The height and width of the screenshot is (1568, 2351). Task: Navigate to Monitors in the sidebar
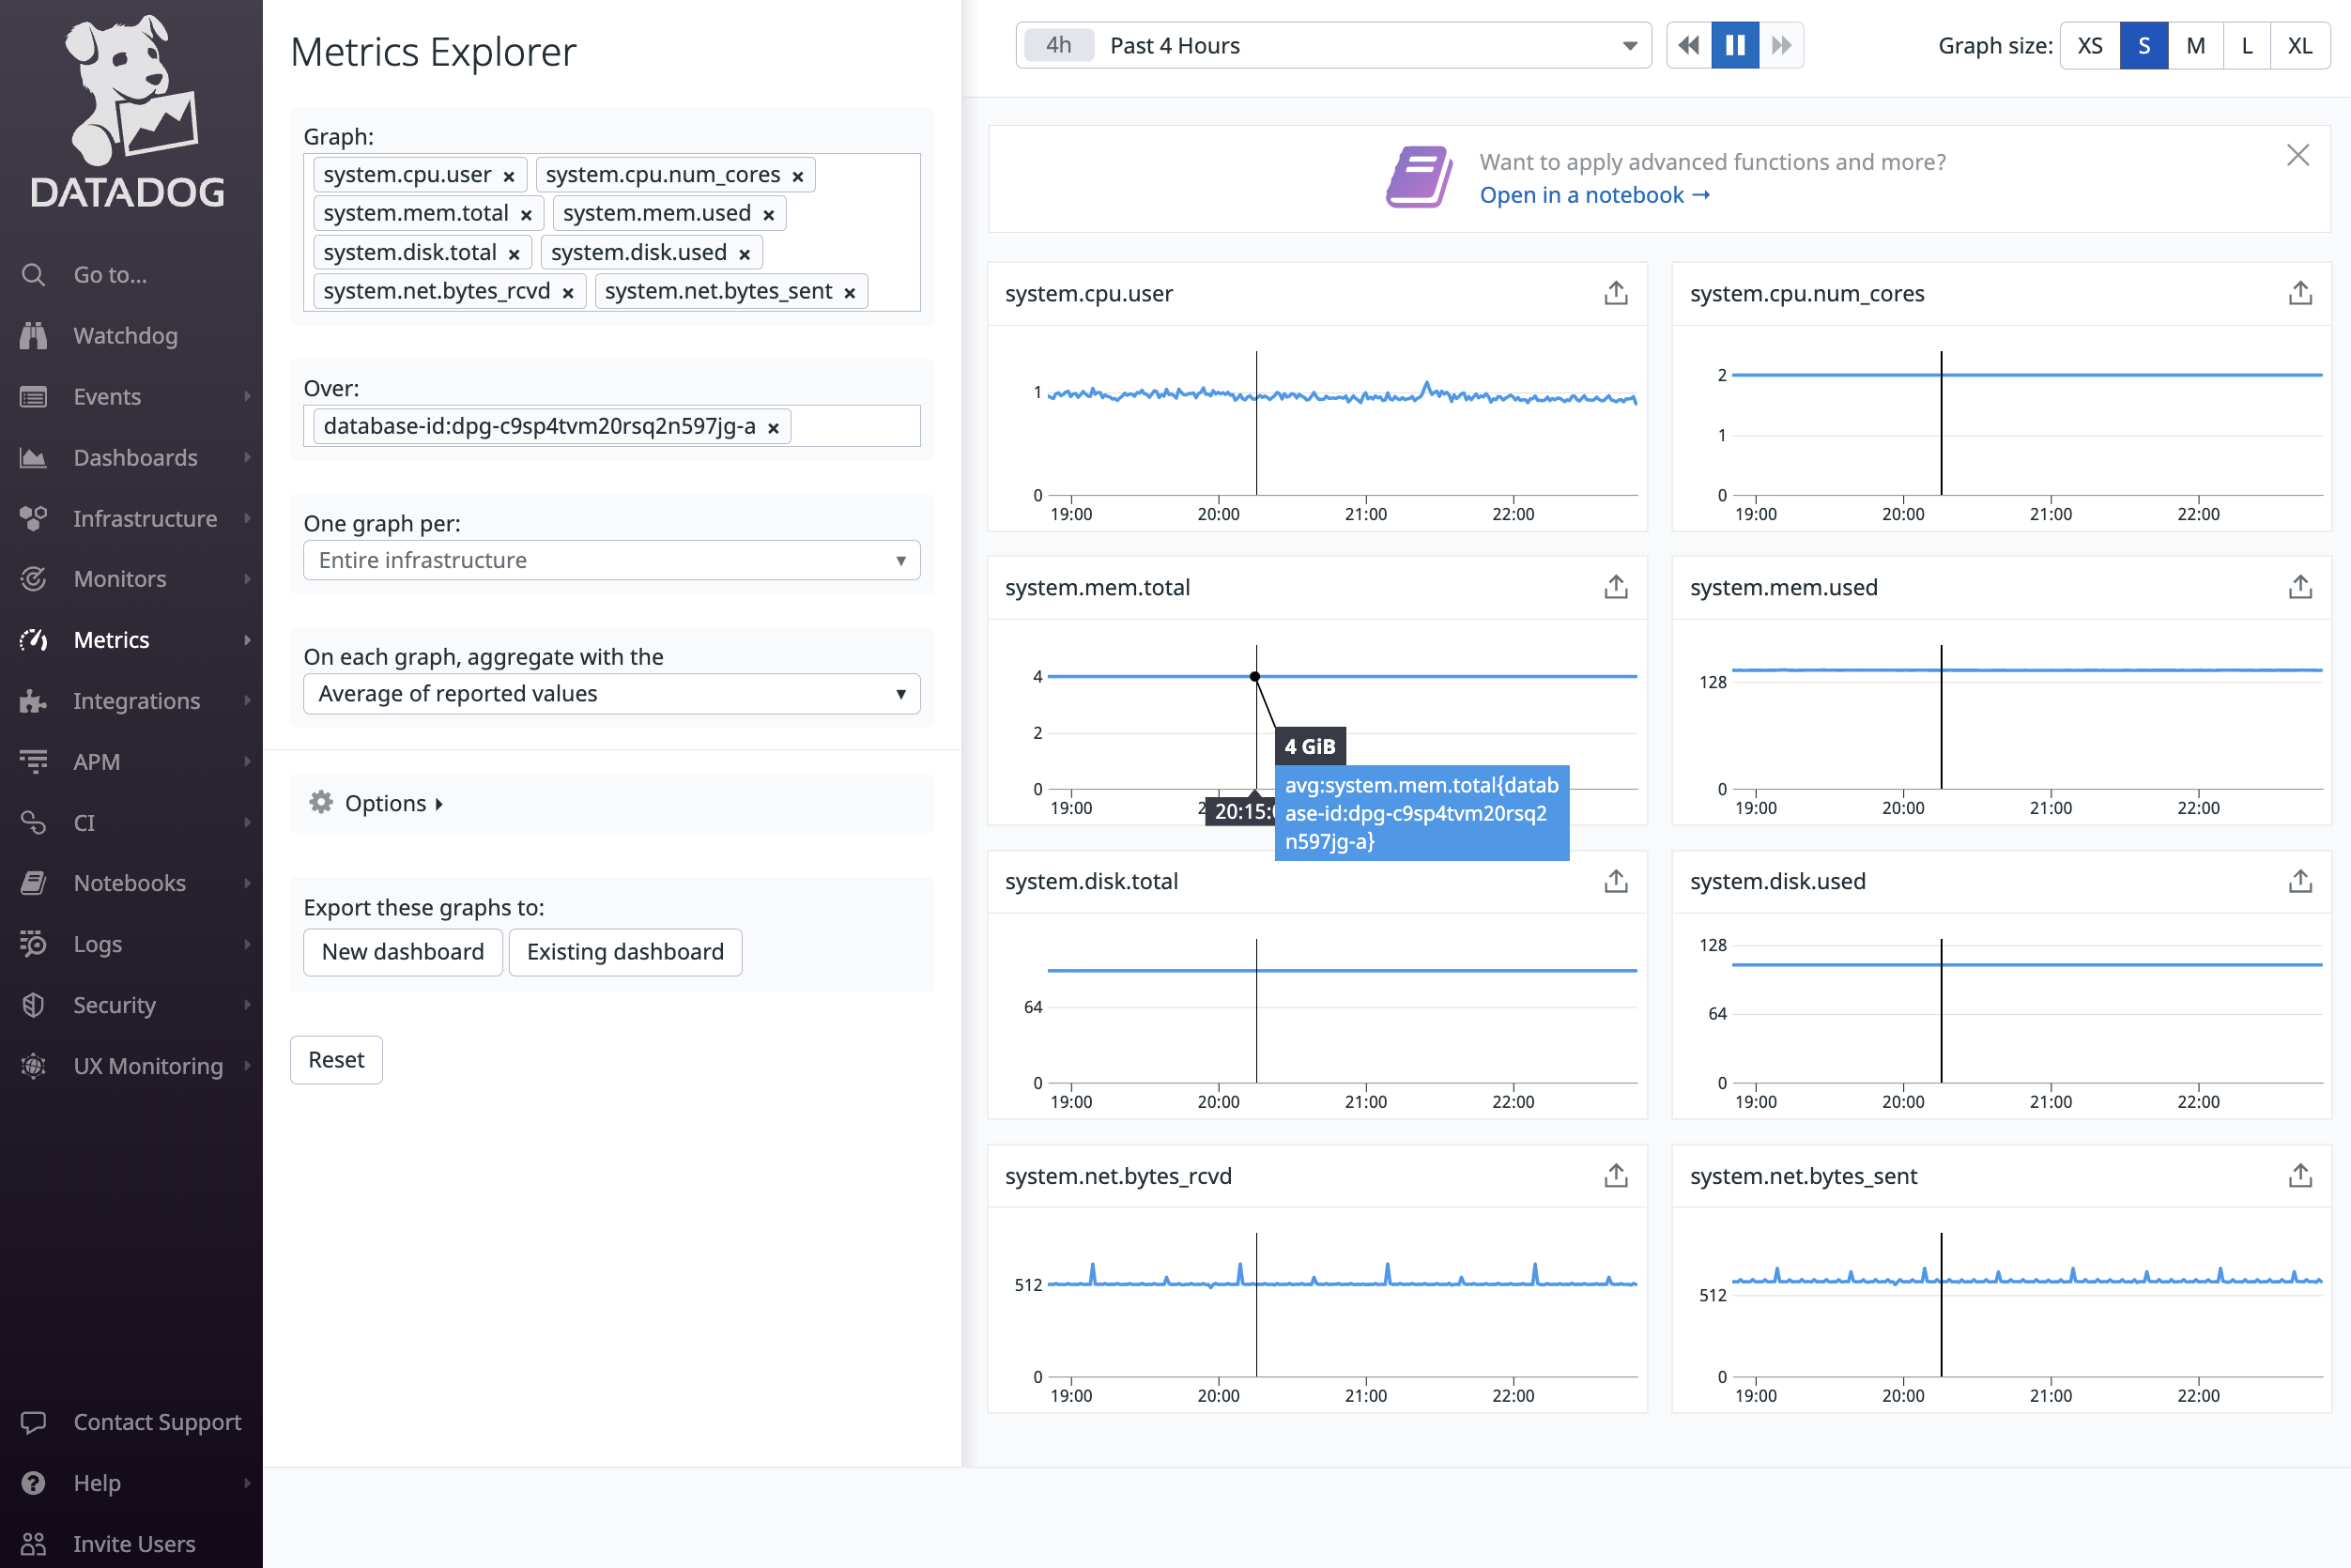[119, 578]
